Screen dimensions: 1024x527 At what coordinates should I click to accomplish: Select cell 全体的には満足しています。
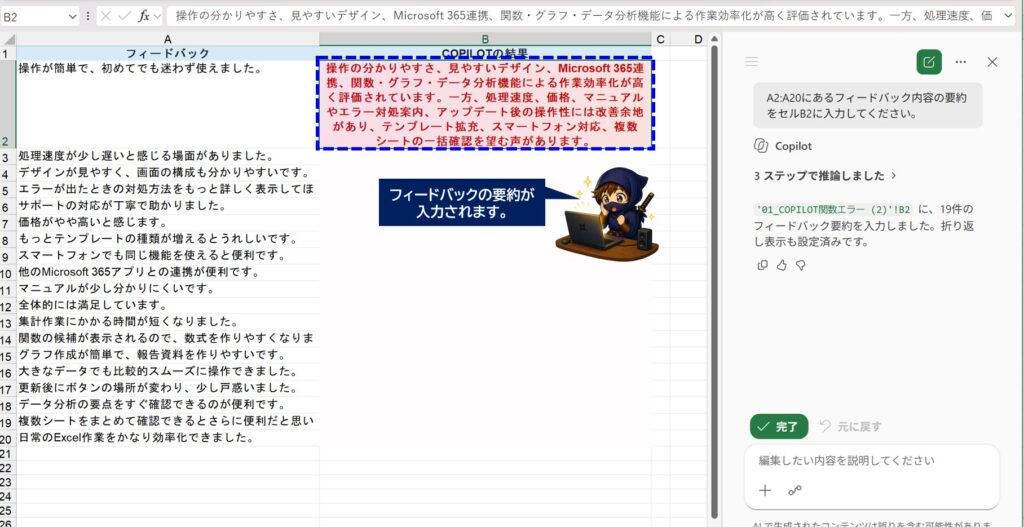(168, 306)
